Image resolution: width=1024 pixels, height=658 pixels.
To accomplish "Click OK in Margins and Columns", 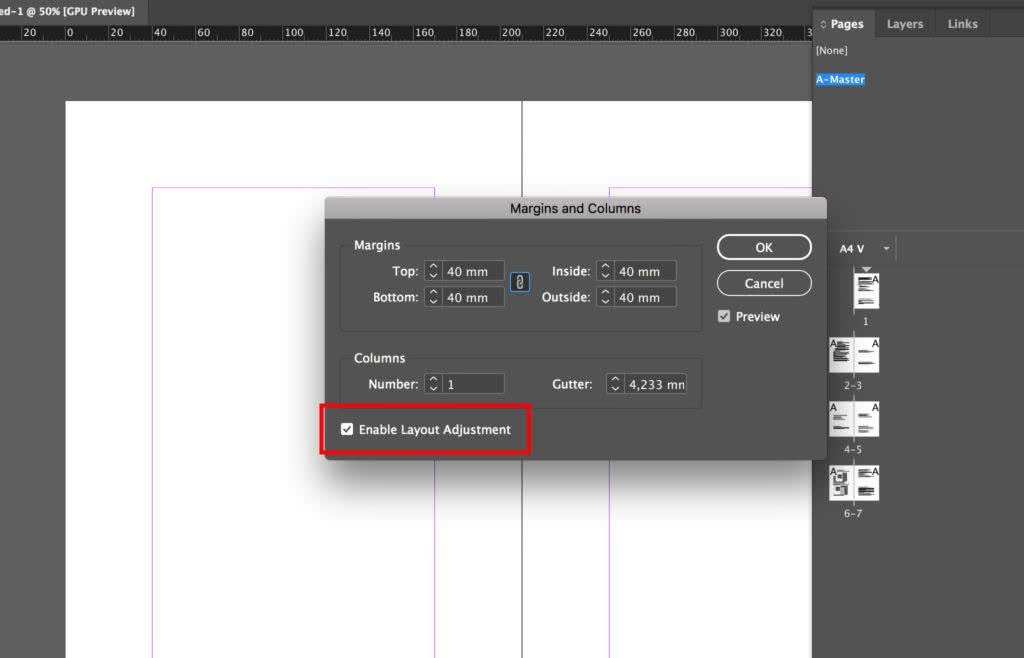I will (x=764, y=247).
